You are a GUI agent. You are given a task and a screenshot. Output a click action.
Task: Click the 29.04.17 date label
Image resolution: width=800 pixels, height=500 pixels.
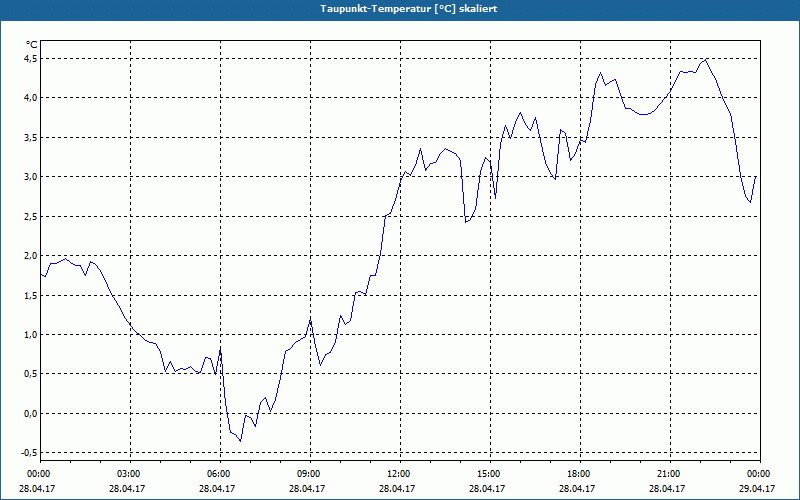pyautogui.click(x=757, y=488)
